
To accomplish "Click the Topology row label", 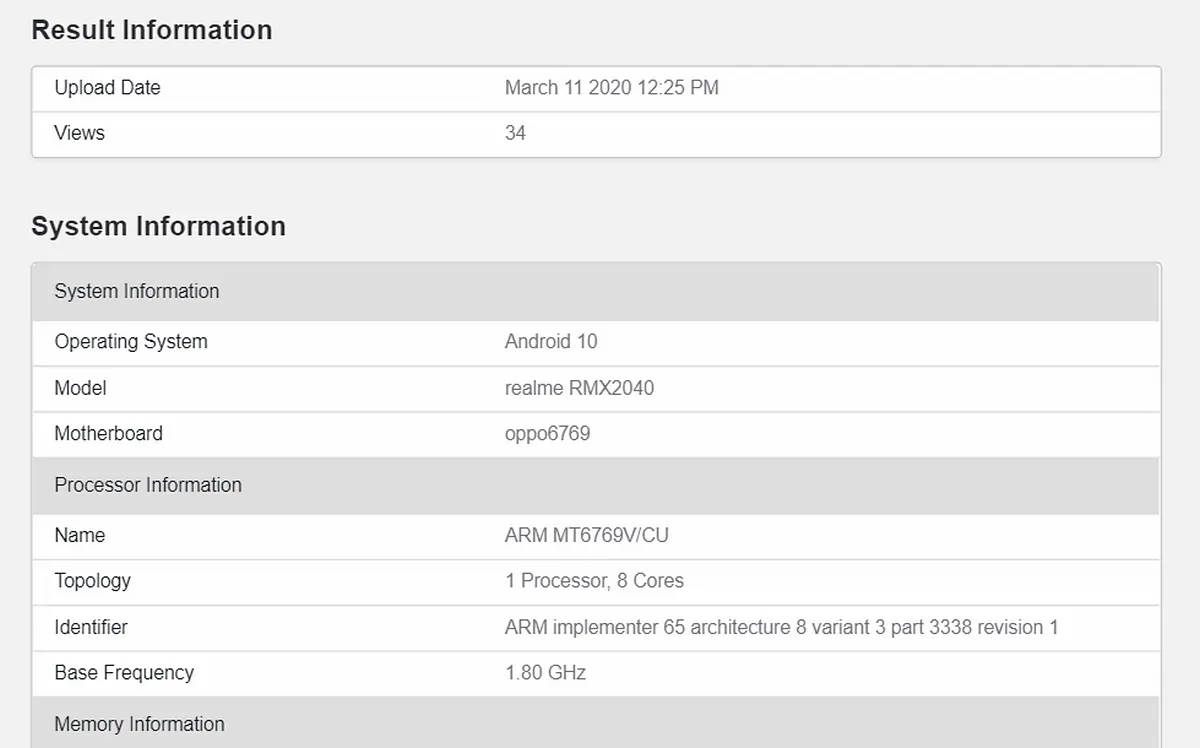I will tap(92, 581).
